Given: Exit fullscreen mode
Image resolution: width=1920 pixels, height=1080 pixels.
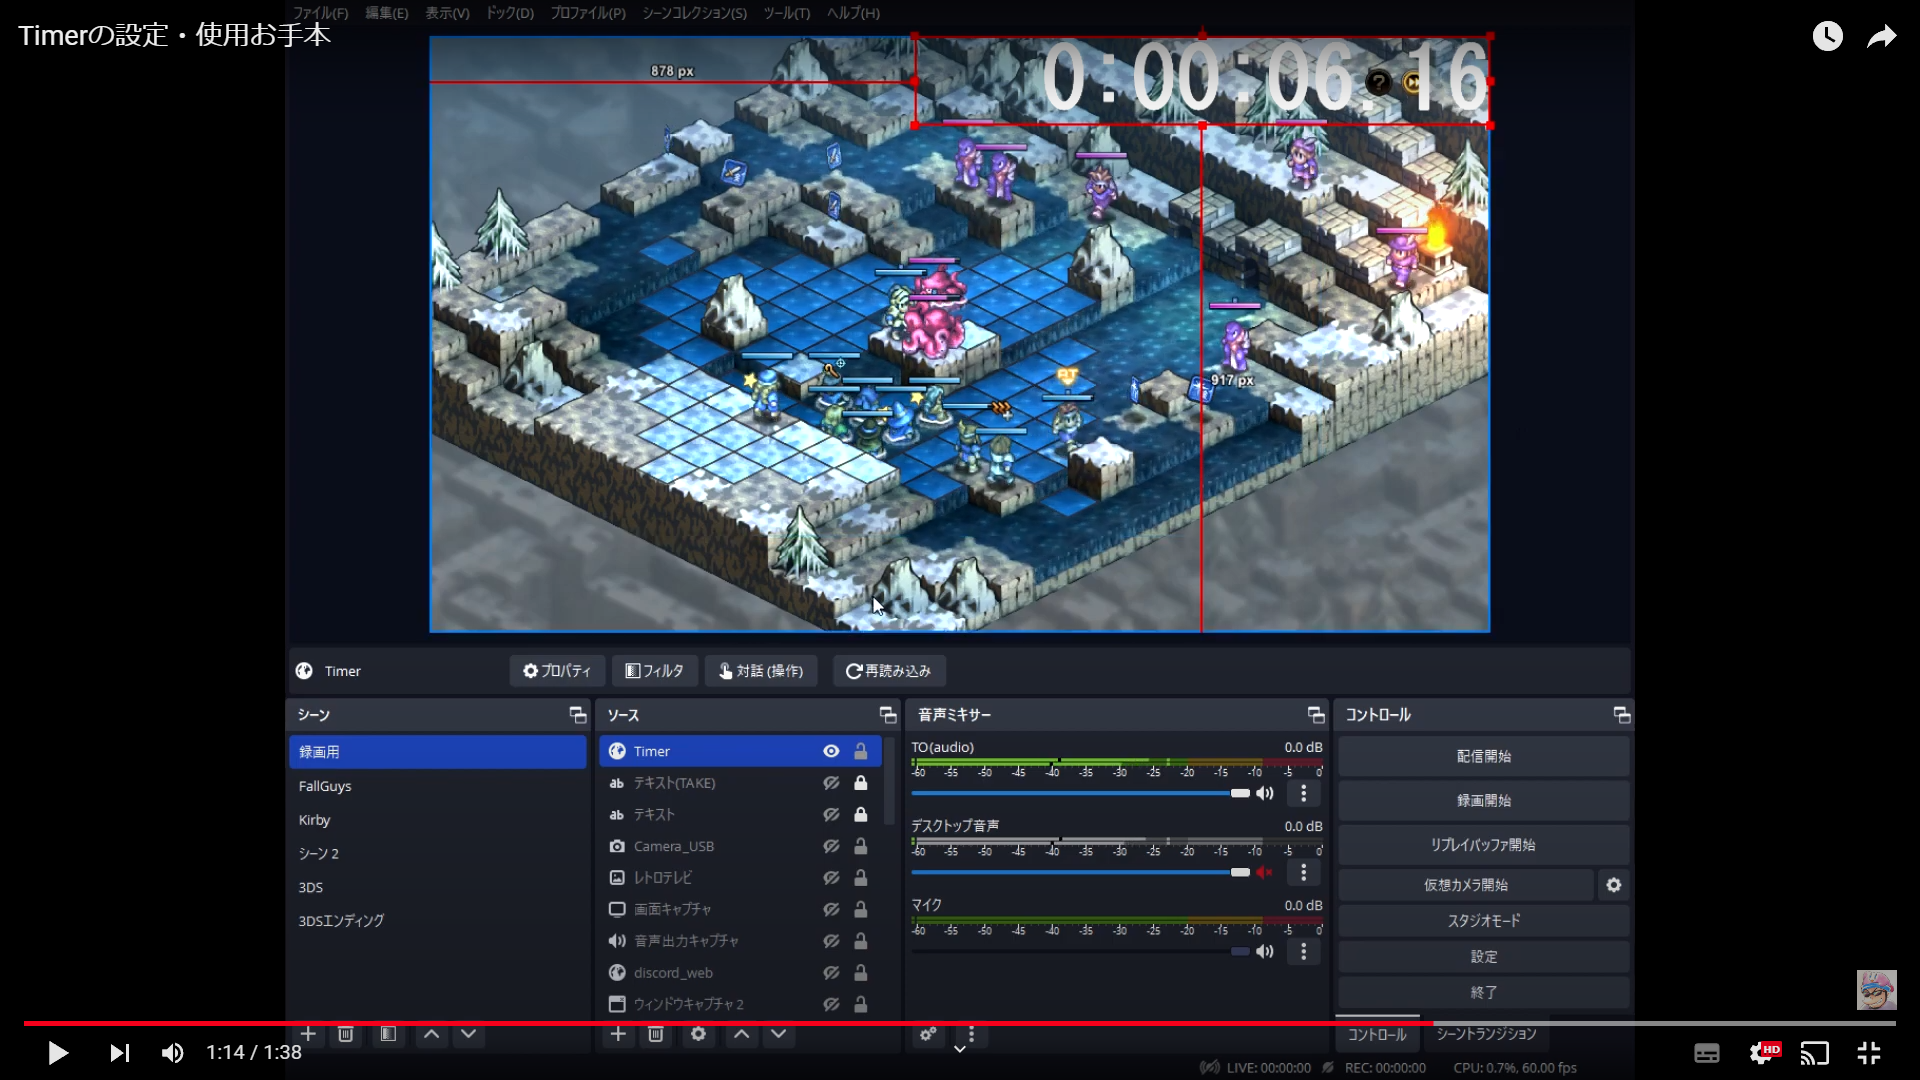Looking at the screenshot, I should [x=1868, y=1053].
